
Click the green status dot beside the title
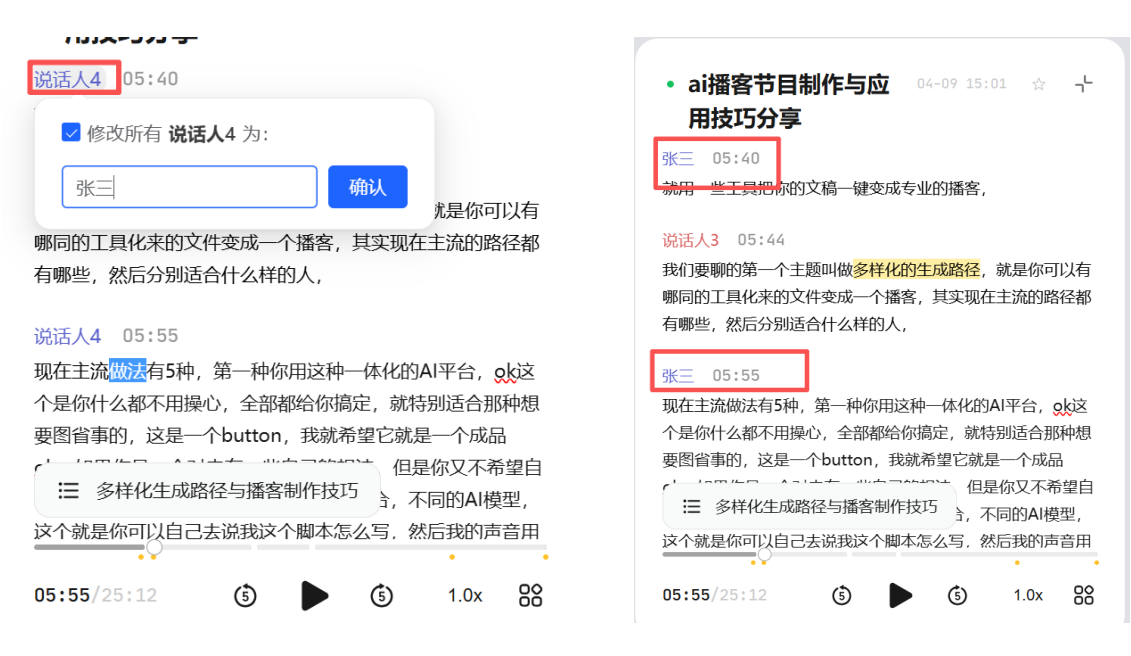(670, 84)
